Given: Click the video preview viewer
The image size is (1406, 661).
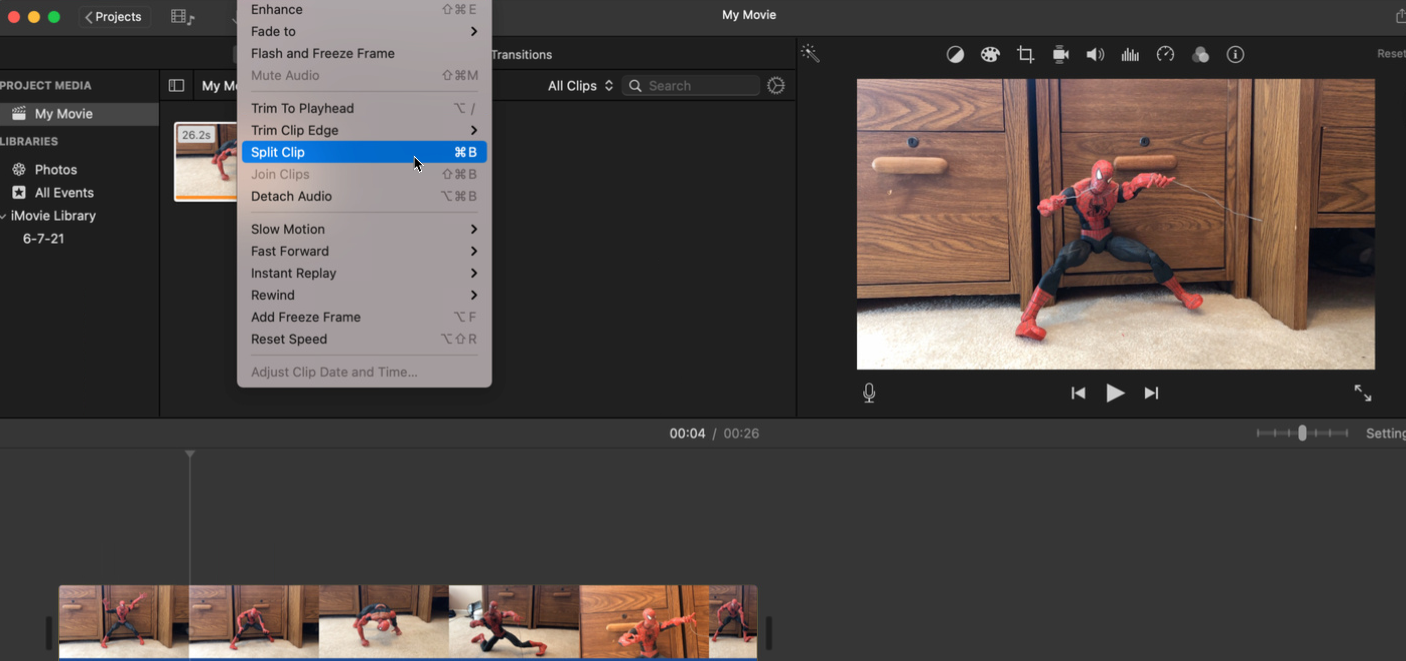Looking at the screenshot, I should (1115, 224).
